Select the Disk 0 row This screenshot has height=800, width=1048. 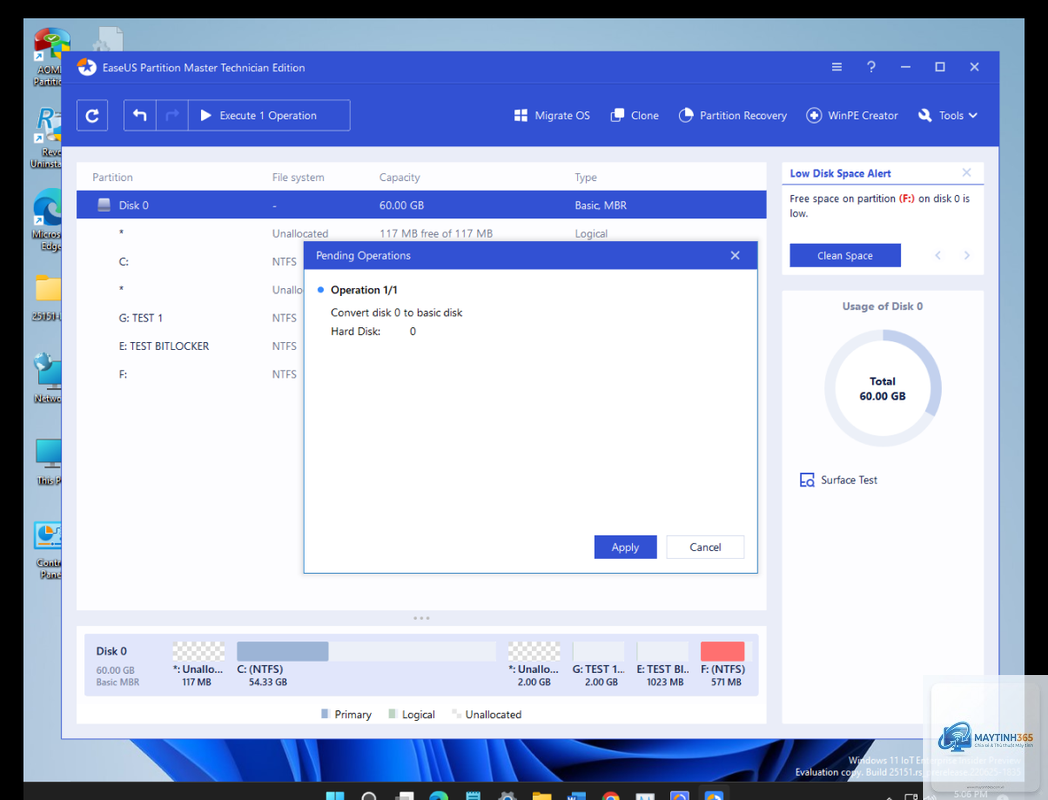click(421, 205)
